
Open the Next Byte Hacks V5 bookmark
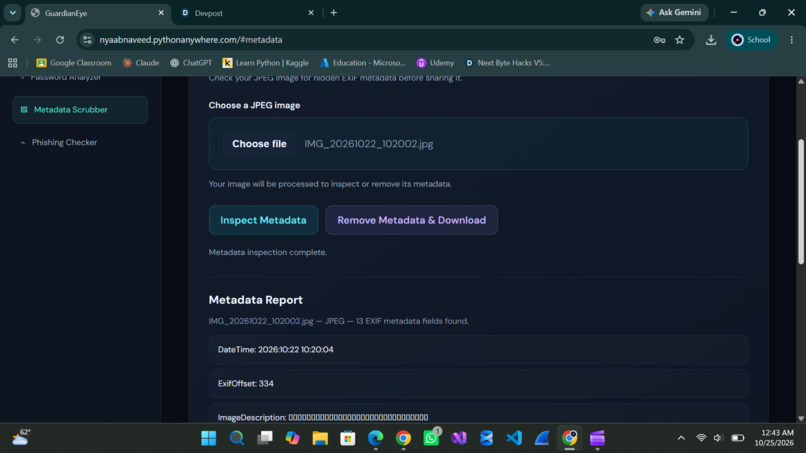507,63
